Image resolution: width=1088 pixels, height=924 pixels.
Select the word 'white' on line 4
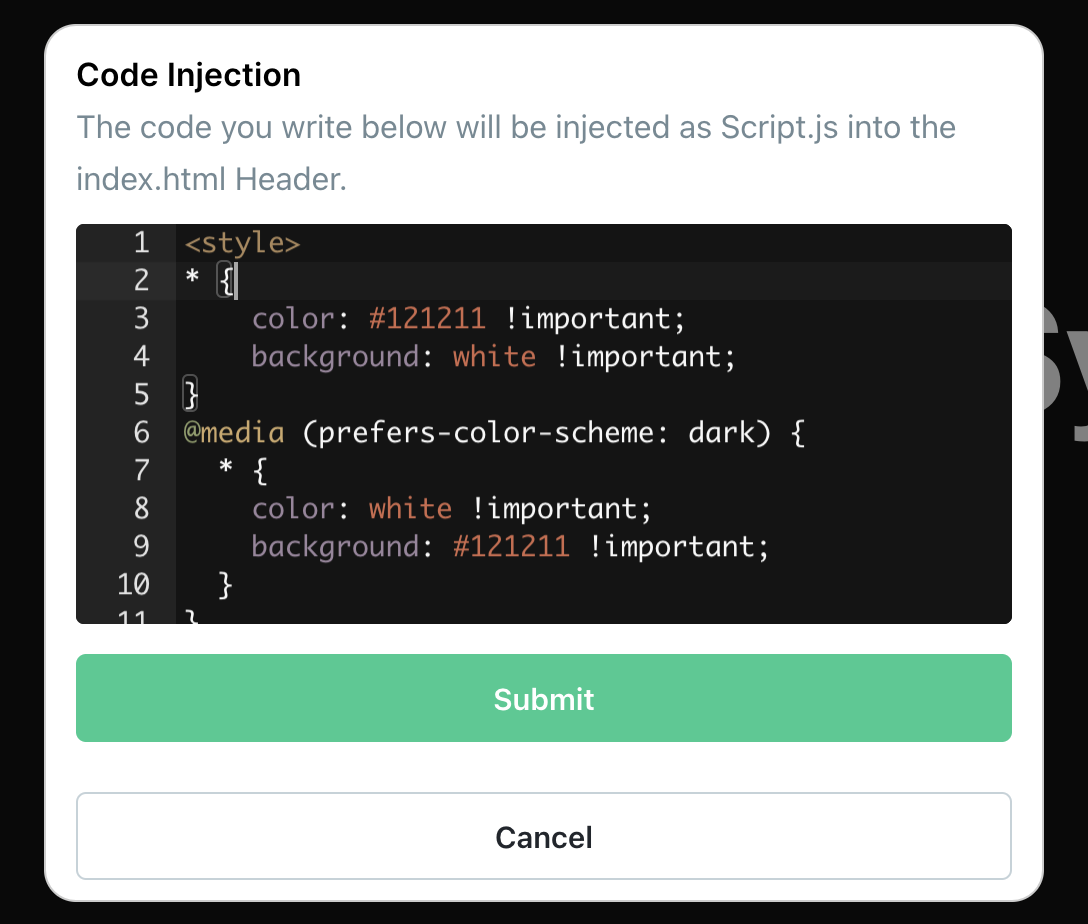[x=494, y=356]
